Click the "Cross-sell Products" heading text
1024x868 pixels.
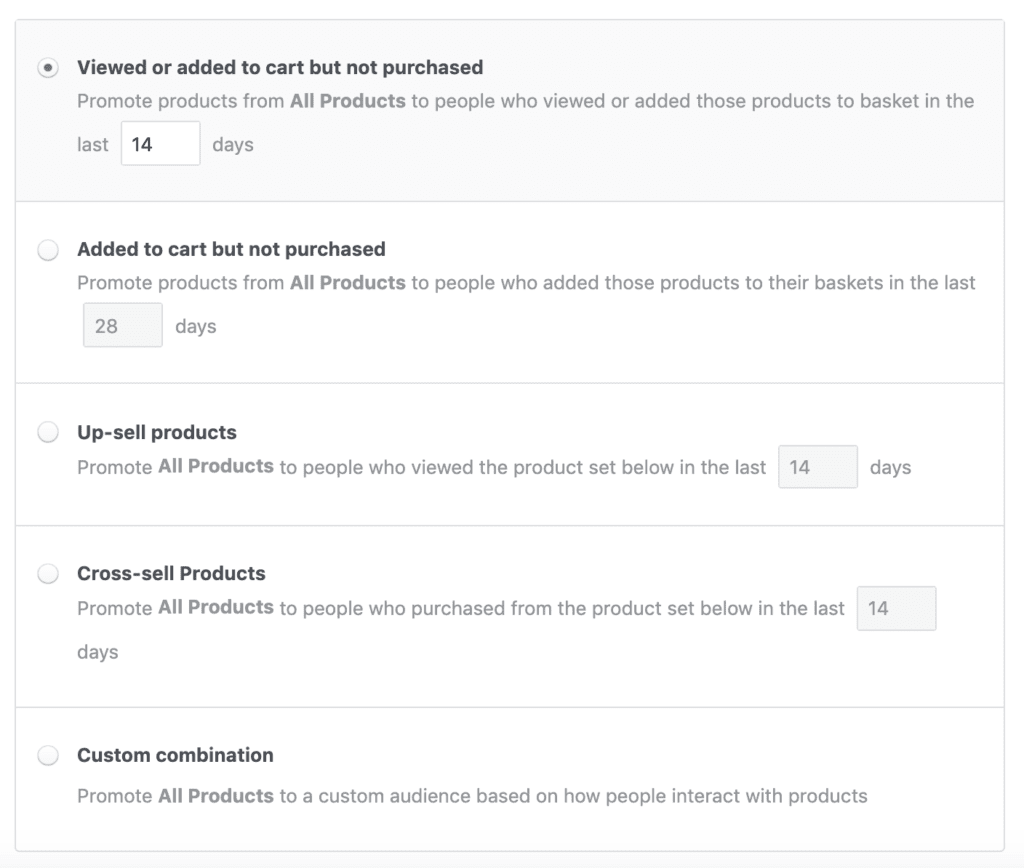[x=171, y=573]
